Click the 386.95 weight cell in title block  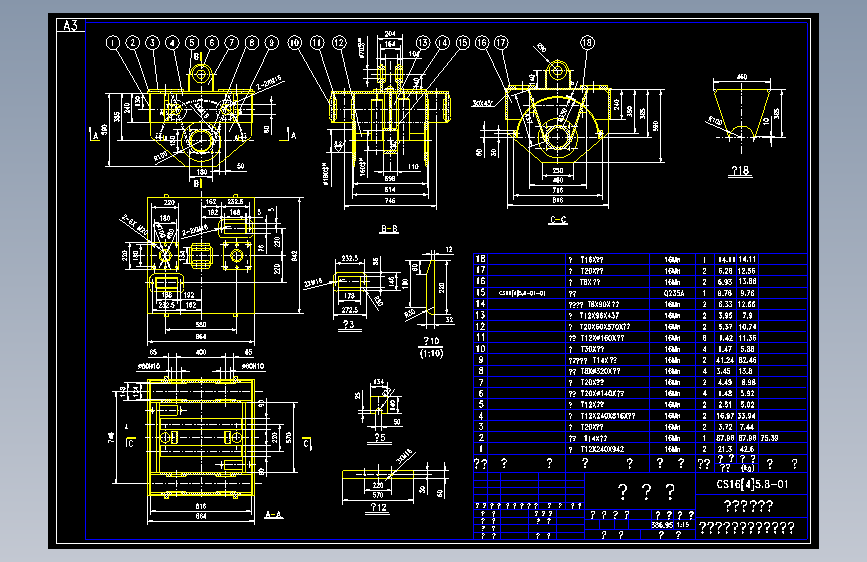coord(661,525)
